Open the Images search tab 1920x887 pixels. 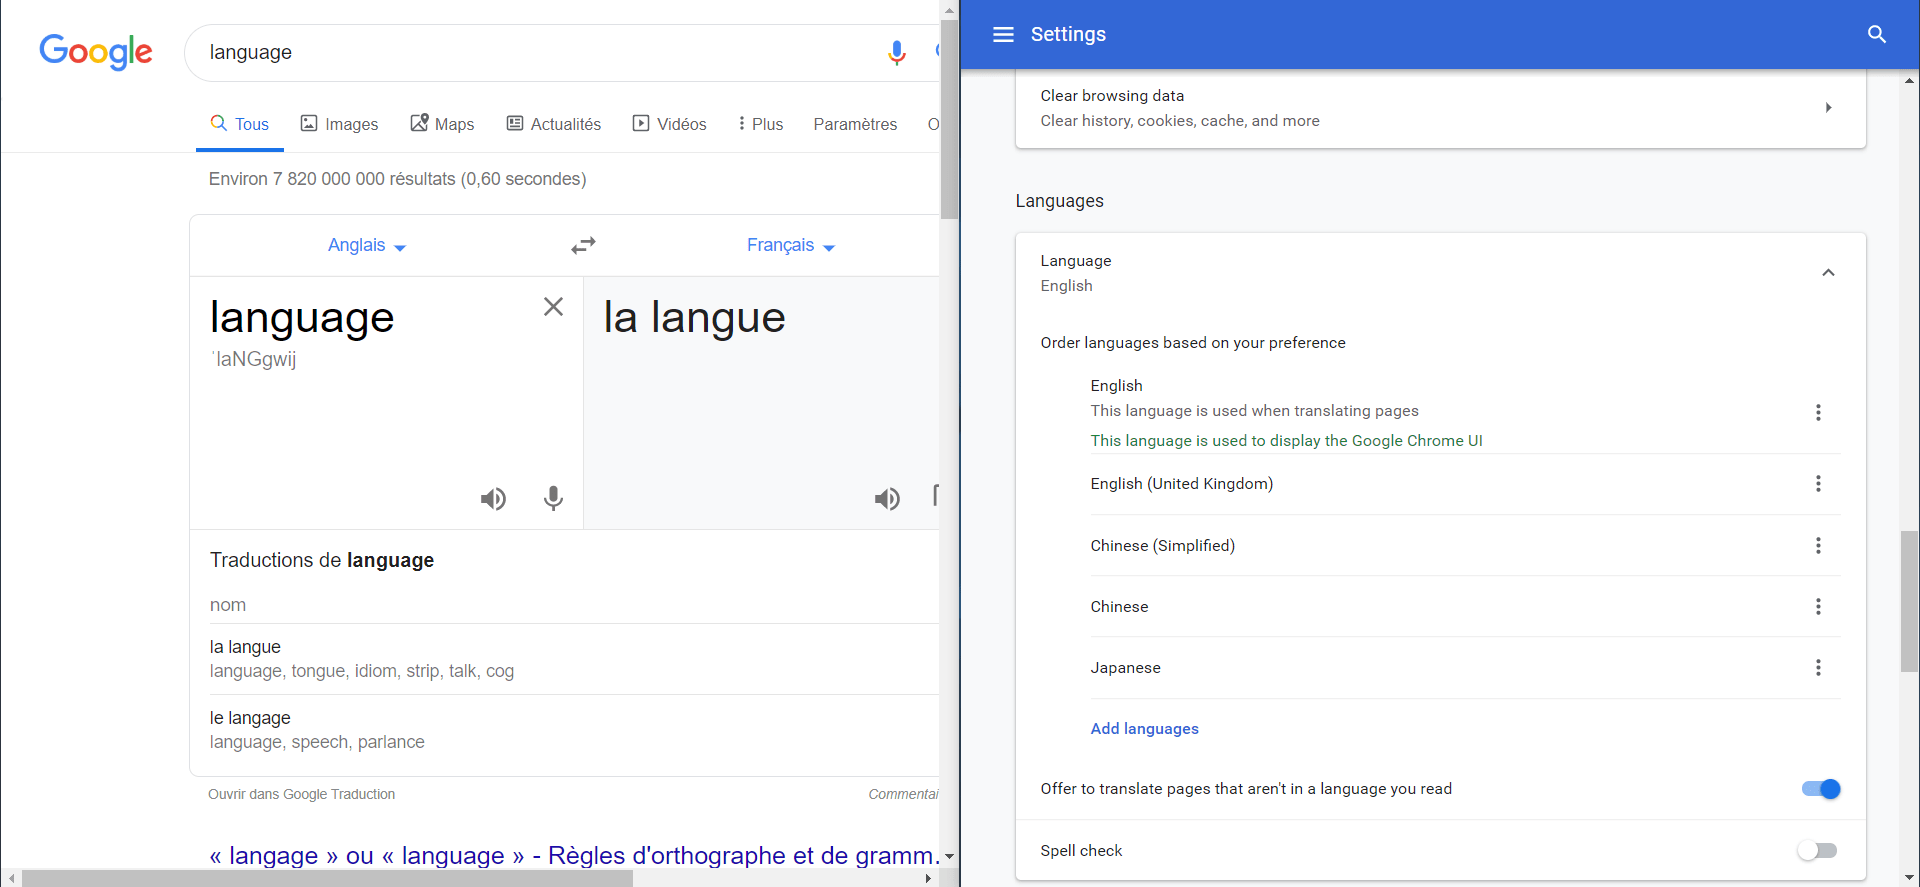pyautogui.click(x=339, y=124)
